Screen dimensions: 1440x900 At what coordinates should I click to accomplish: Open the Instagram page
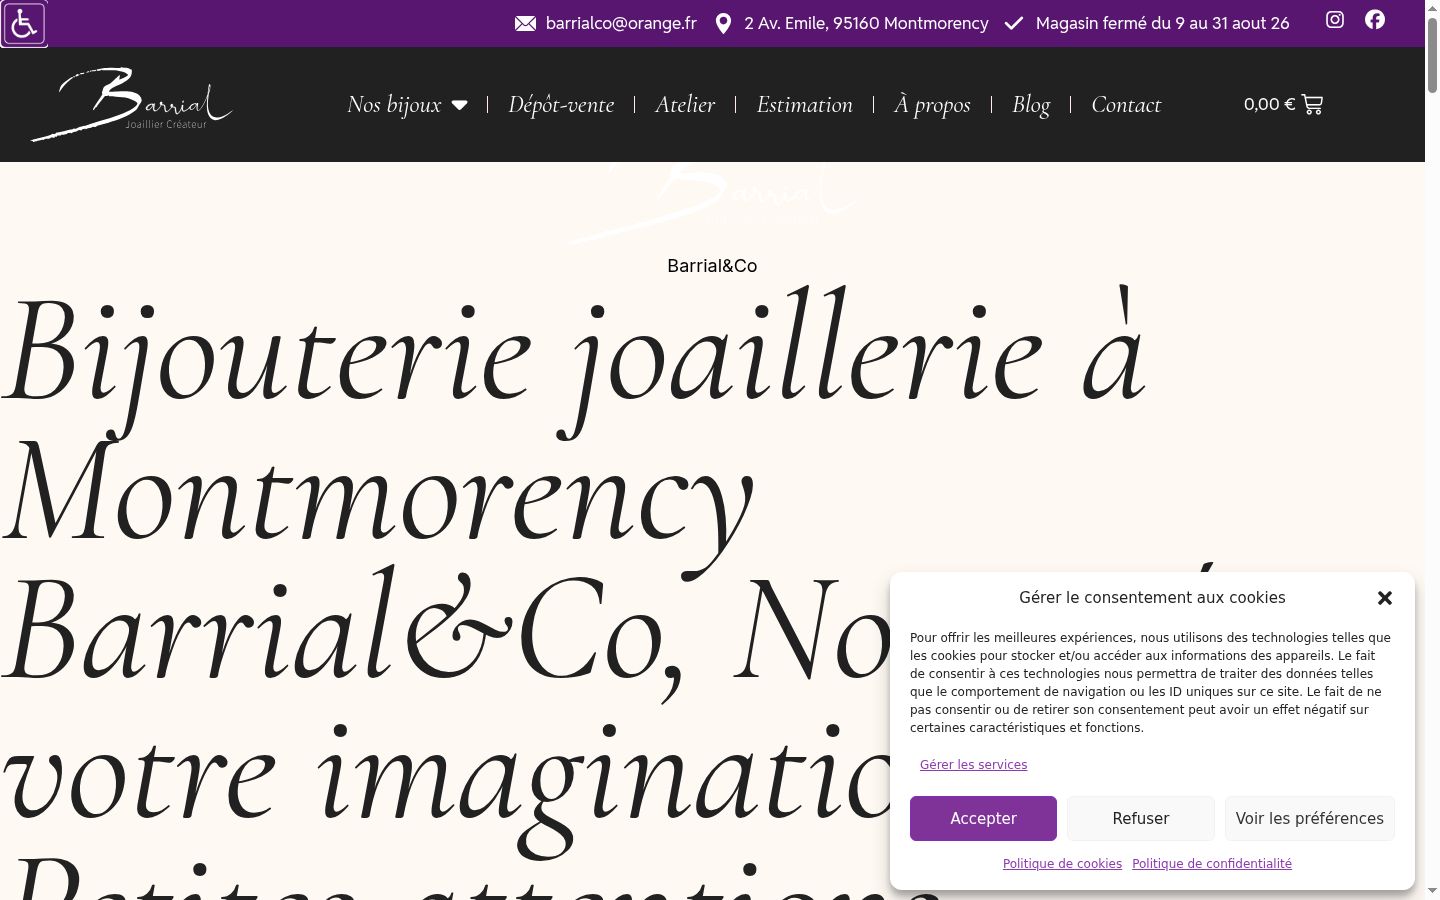point(1335,20)
